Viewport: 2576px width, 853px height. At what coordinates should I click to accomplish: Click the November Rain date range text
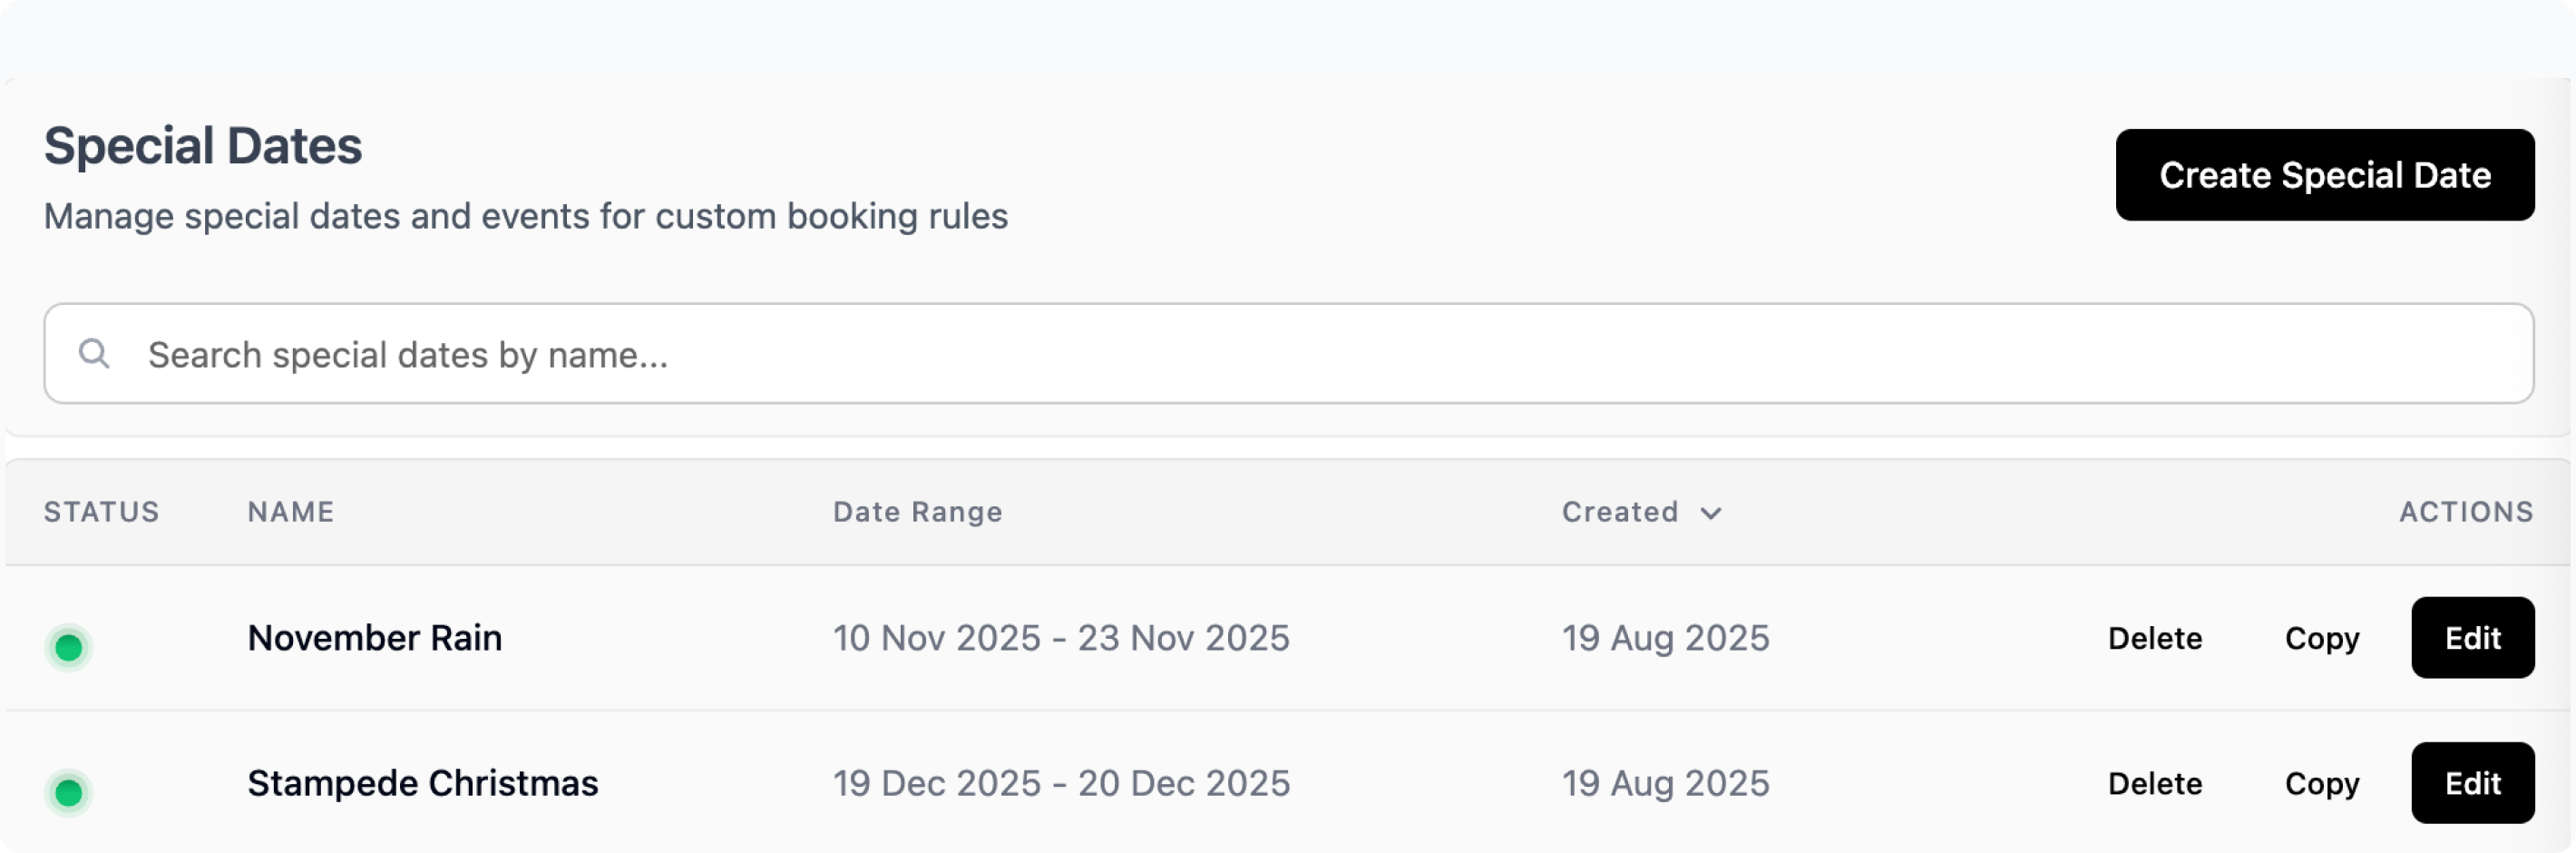coord(1061,638)
